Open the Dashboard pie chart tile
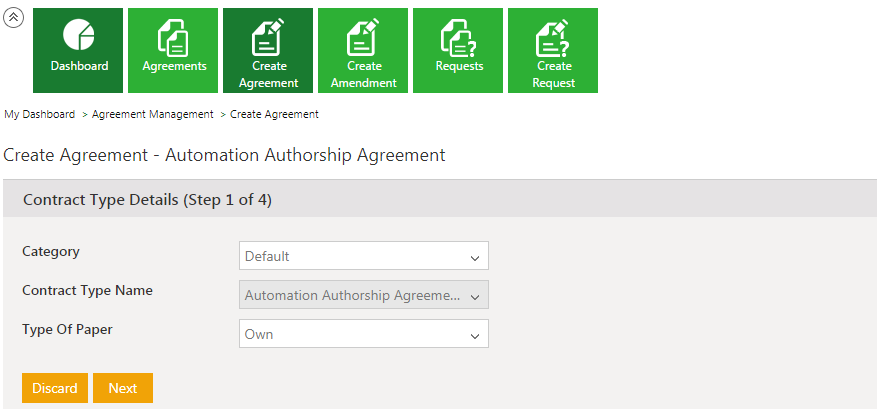 click(x=78, y=50)
